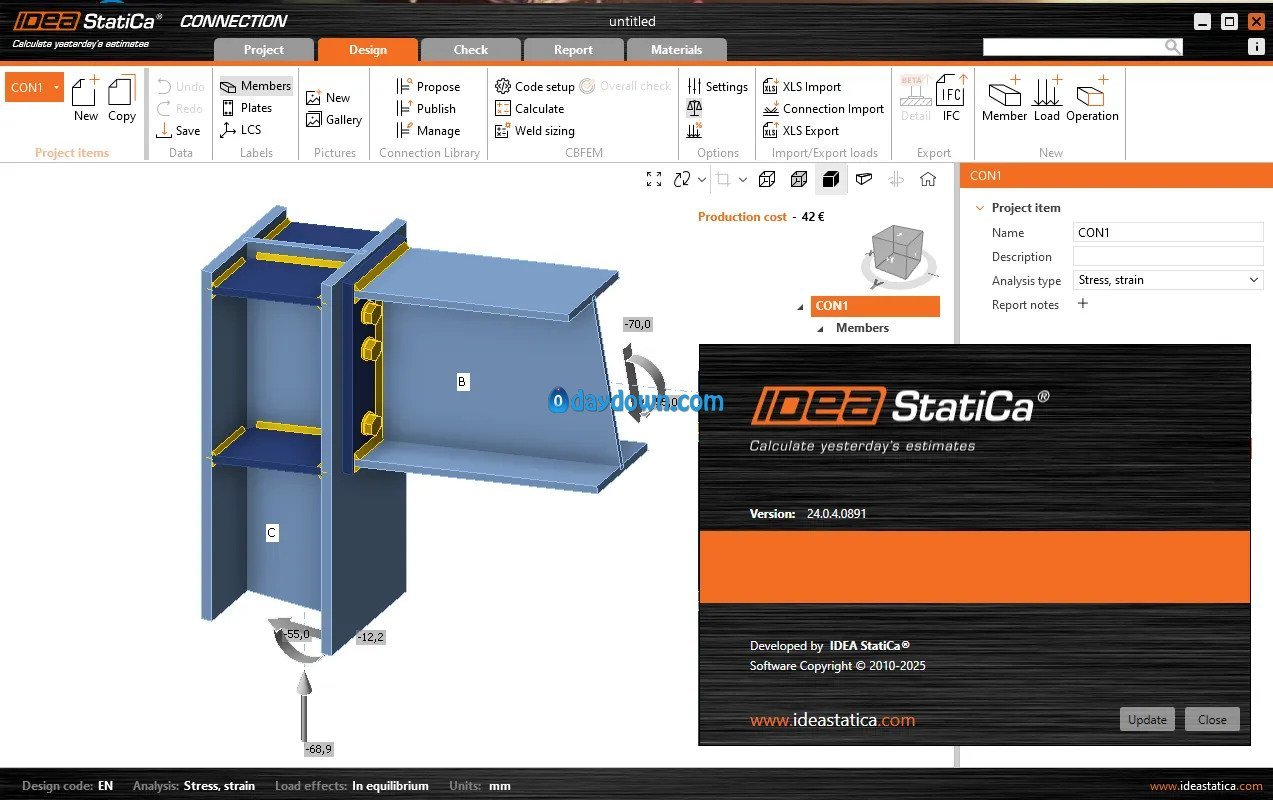
Task: Click the rotate view arrows icon
Action: click(683, 179)
